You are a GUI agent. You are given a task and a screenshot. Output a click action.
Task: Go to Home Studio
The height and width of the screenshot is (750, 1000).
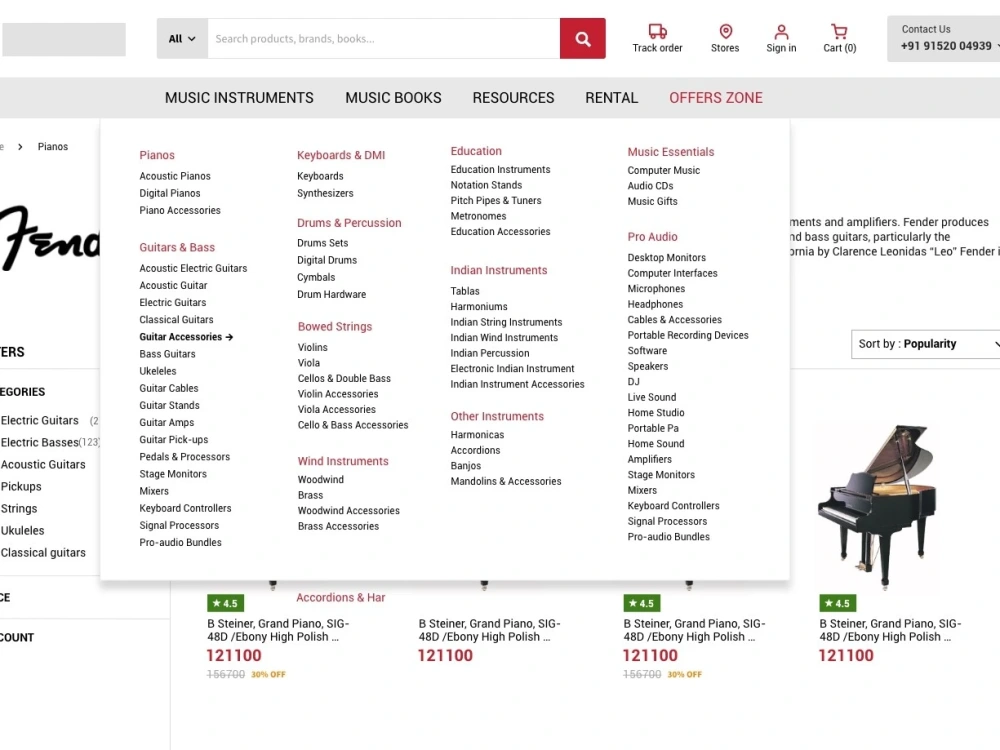pyautogui.click(x=656, y=413)
